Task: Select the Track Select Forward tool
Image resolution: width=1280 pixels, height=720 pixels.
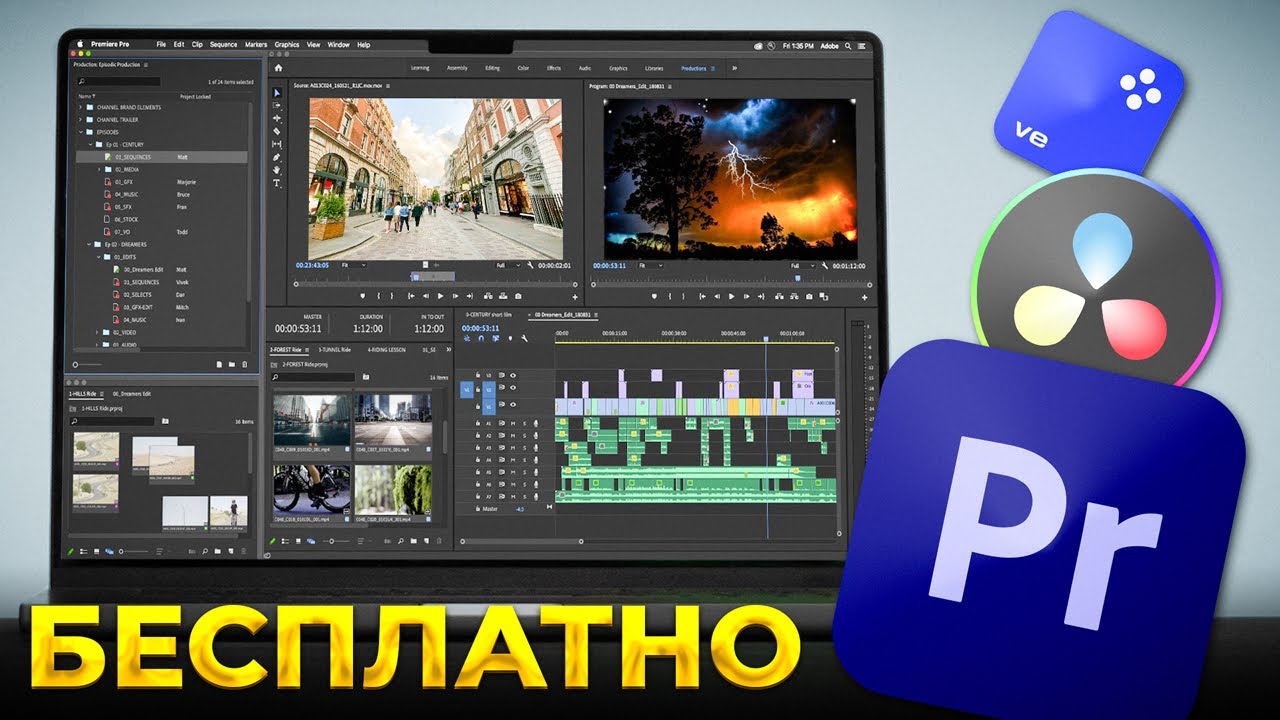Action: click(277, 106)
